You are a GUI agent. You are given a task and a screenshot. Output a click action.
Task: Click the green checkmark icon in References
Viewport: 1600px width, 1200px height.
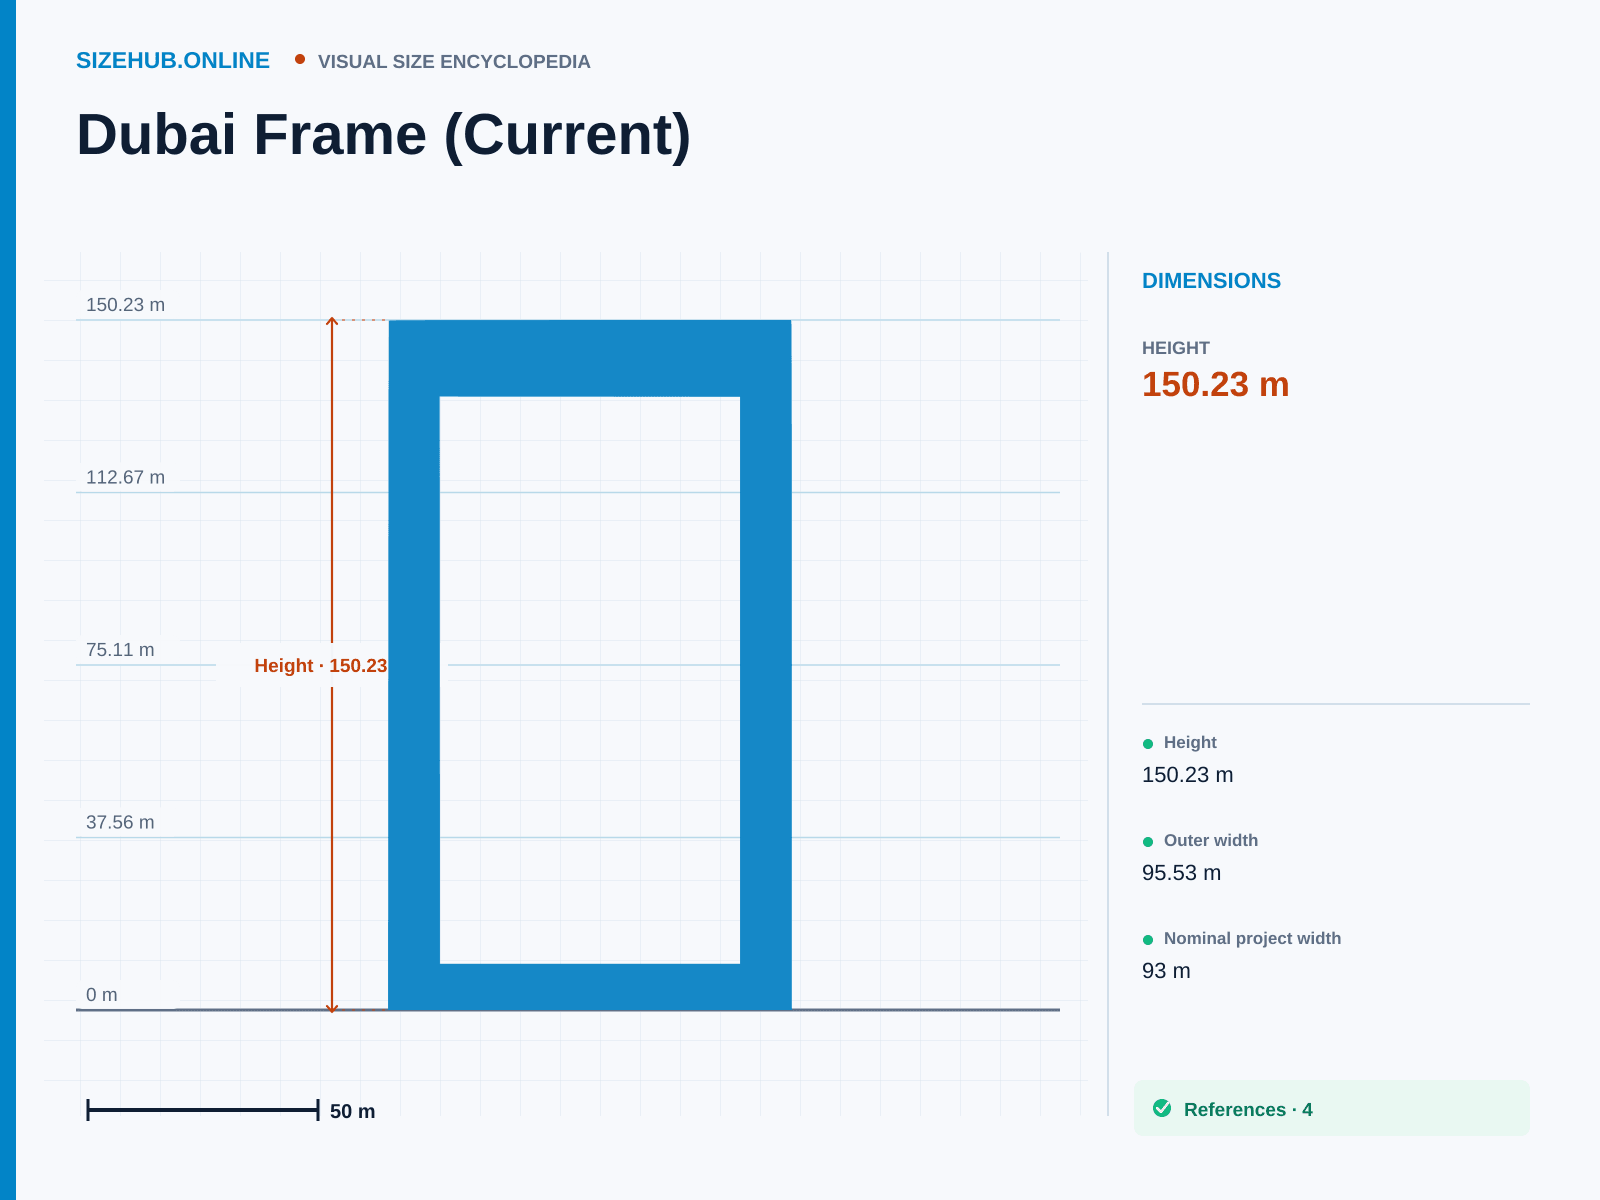[x=1162, y=1108]
